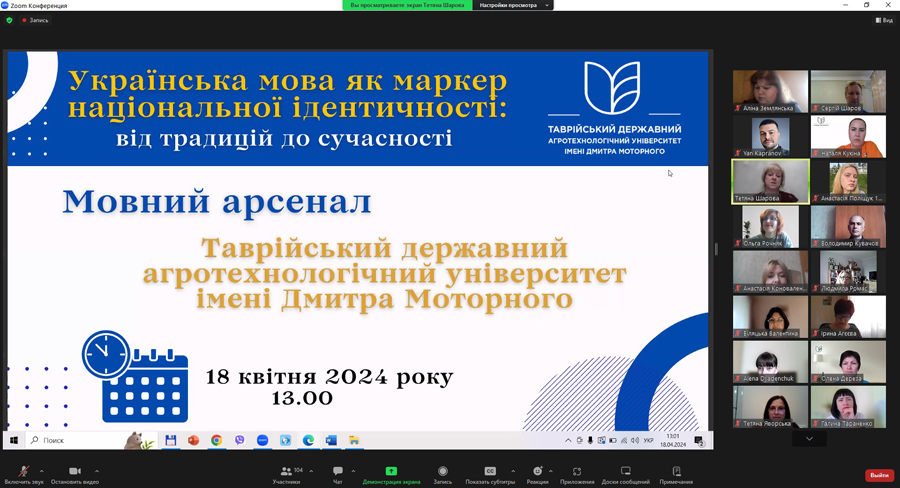This screenshot has height=488, width=900.
Task: Click green Демонстрация экрана share button
Action: (391, 475)
